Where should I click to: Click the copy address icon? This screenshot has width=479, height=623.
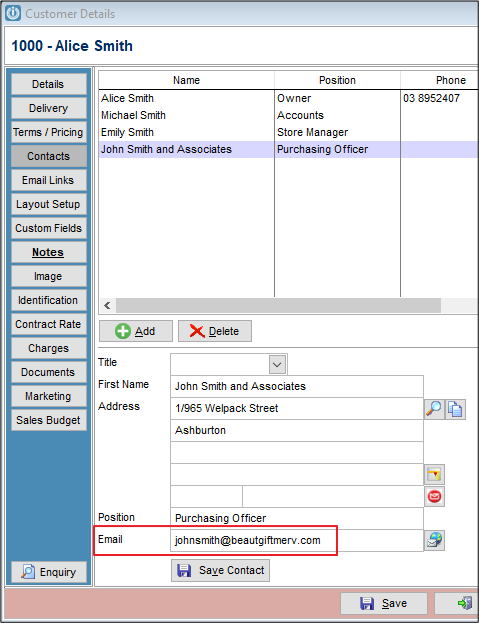[455, 409]
